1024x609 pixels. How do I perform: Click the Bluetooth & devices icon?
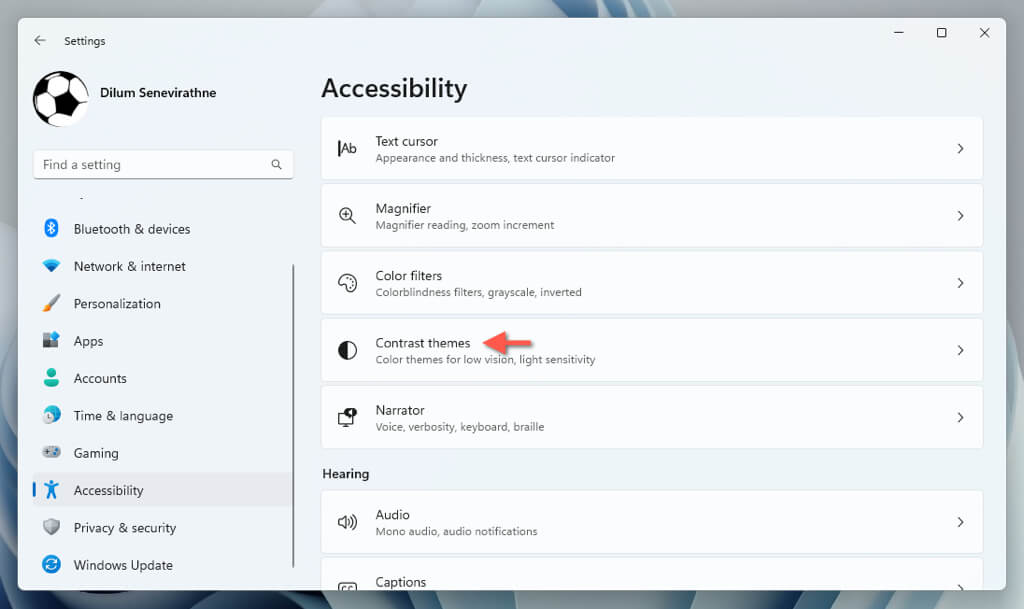coord(51,229)
